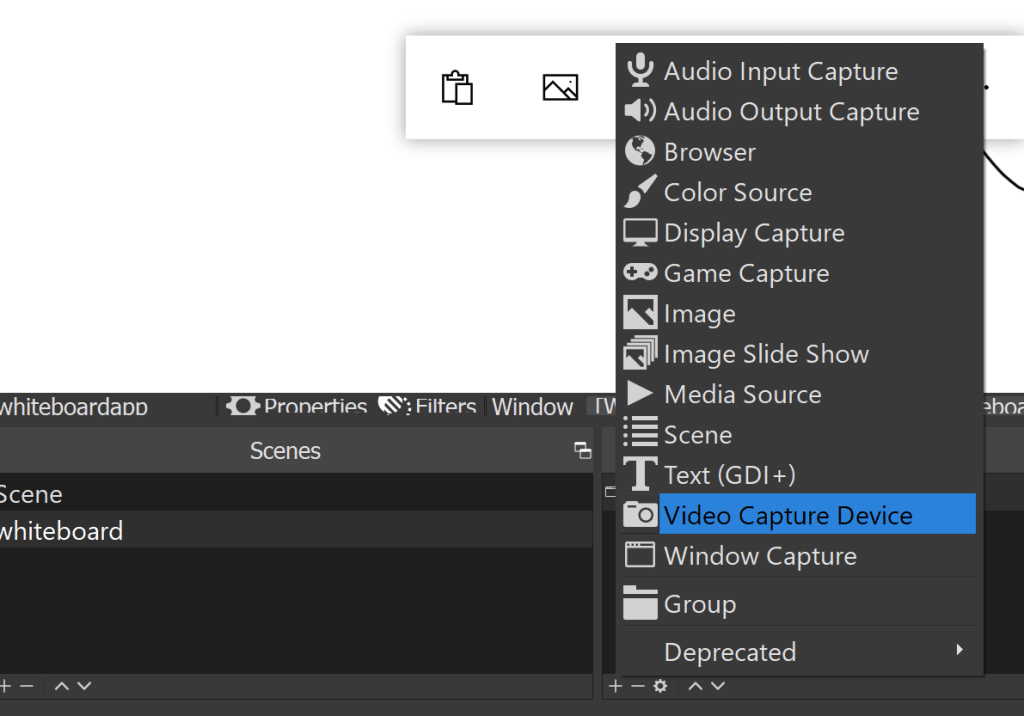Image resolution: width=1024 pixels, height=716 pixels.
Task: Click the insert picture icon in whiteboard toolbar
Action: coord(560,88)
